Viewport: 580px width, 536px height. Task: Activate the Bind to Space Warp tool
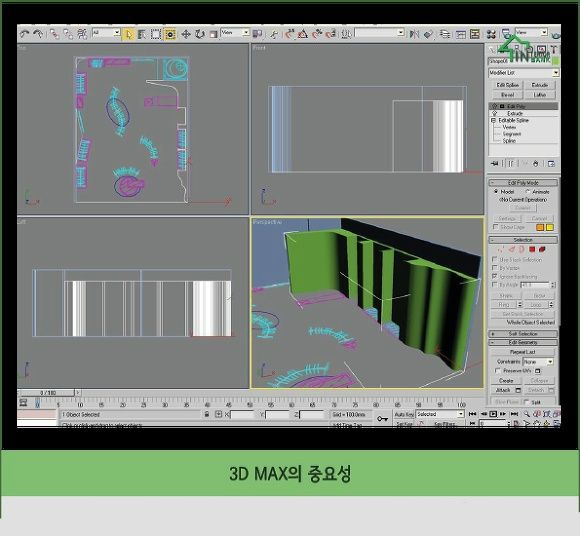[x=82, y=34]
